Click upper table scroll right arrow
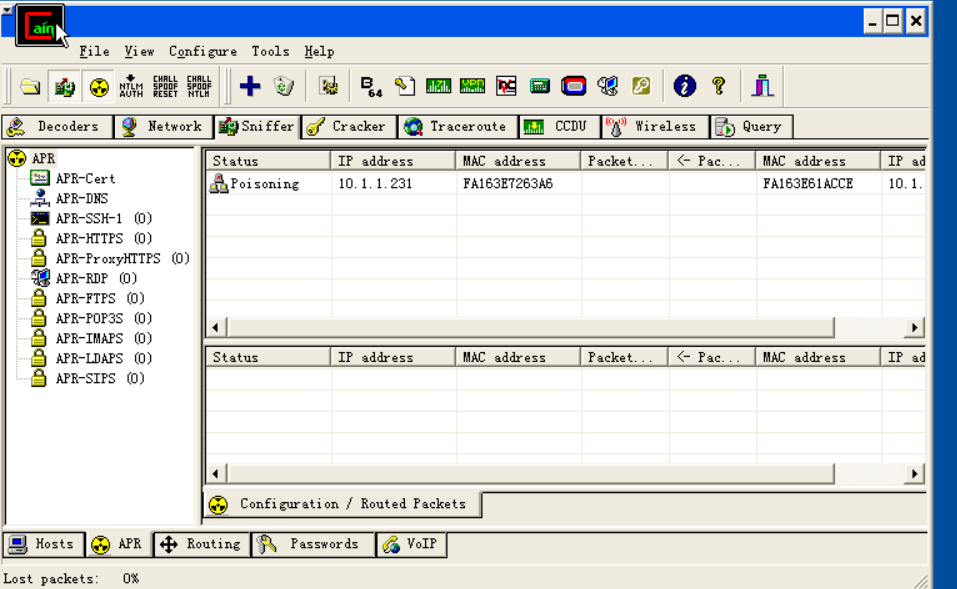Screen dimensions: 957x589 coord(914,327)
